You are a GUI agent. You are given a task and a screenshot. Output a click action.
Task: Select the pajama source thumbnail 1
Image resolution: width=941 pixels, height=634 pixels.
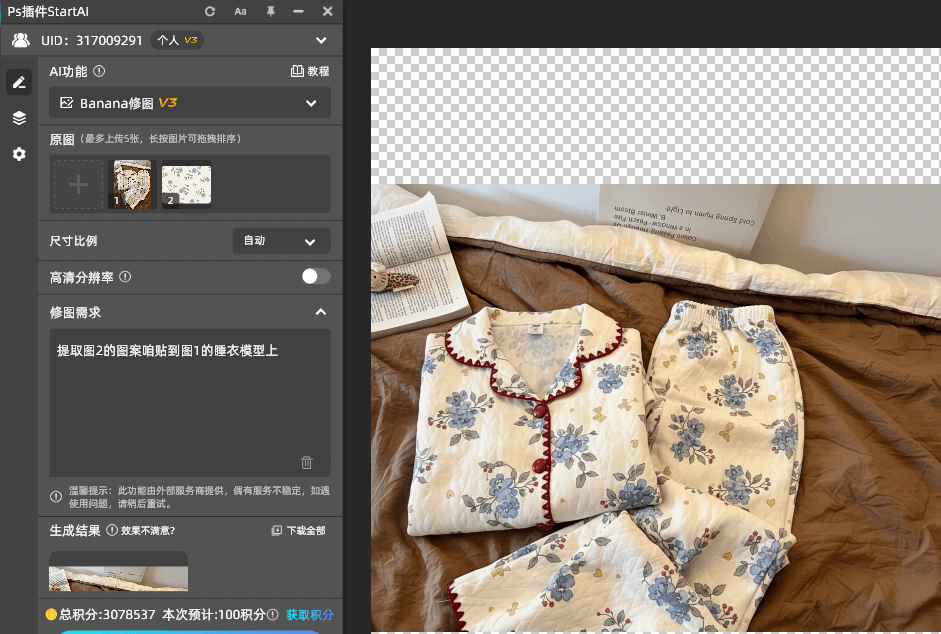132,185
